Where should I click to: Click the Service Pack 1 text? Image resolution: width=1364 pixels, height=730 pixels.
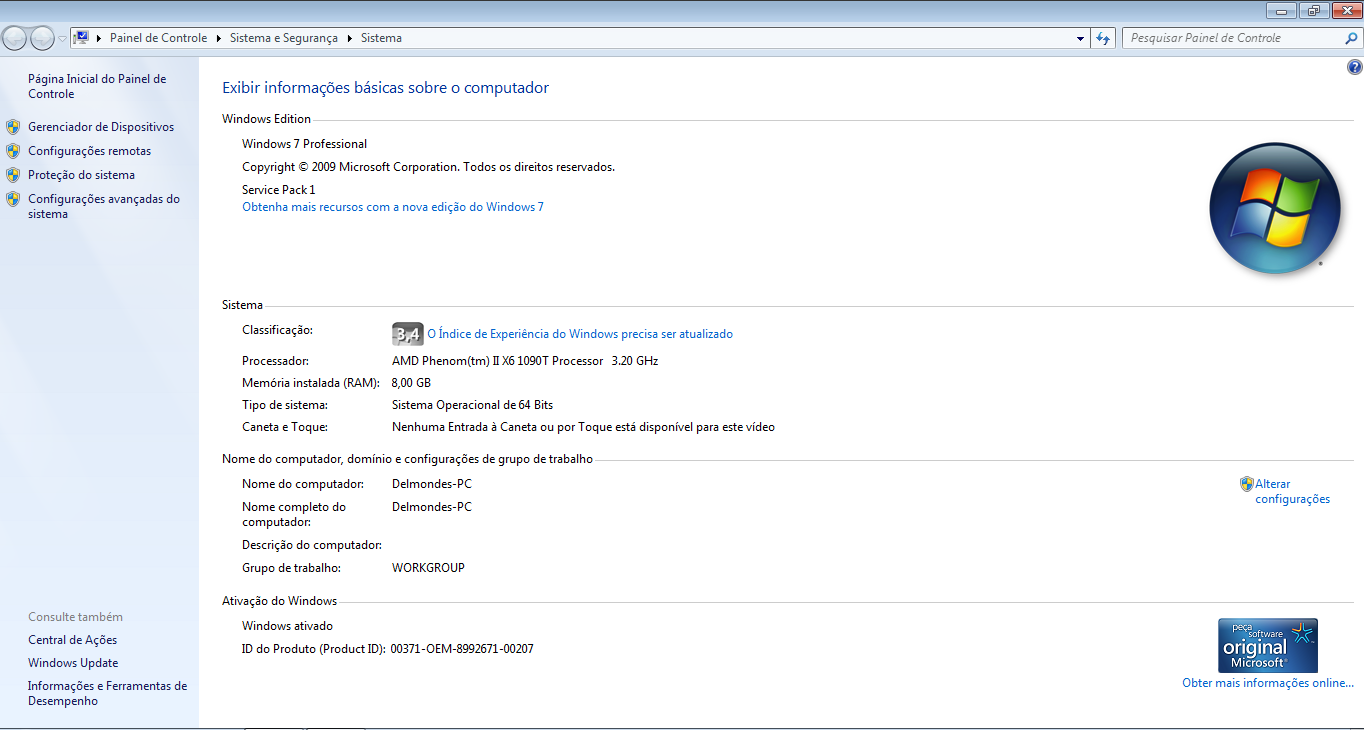coord(278,190)
